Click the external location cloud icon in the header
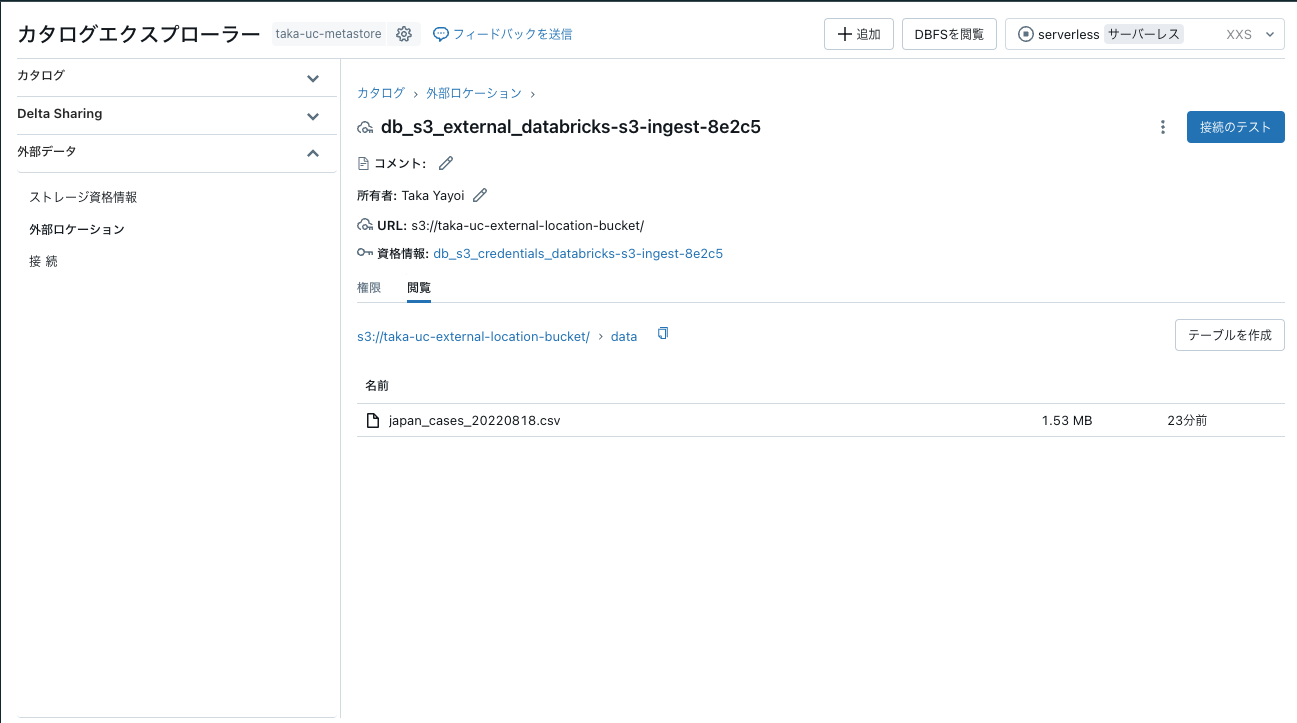1297x723 pixels. [364, 127]
